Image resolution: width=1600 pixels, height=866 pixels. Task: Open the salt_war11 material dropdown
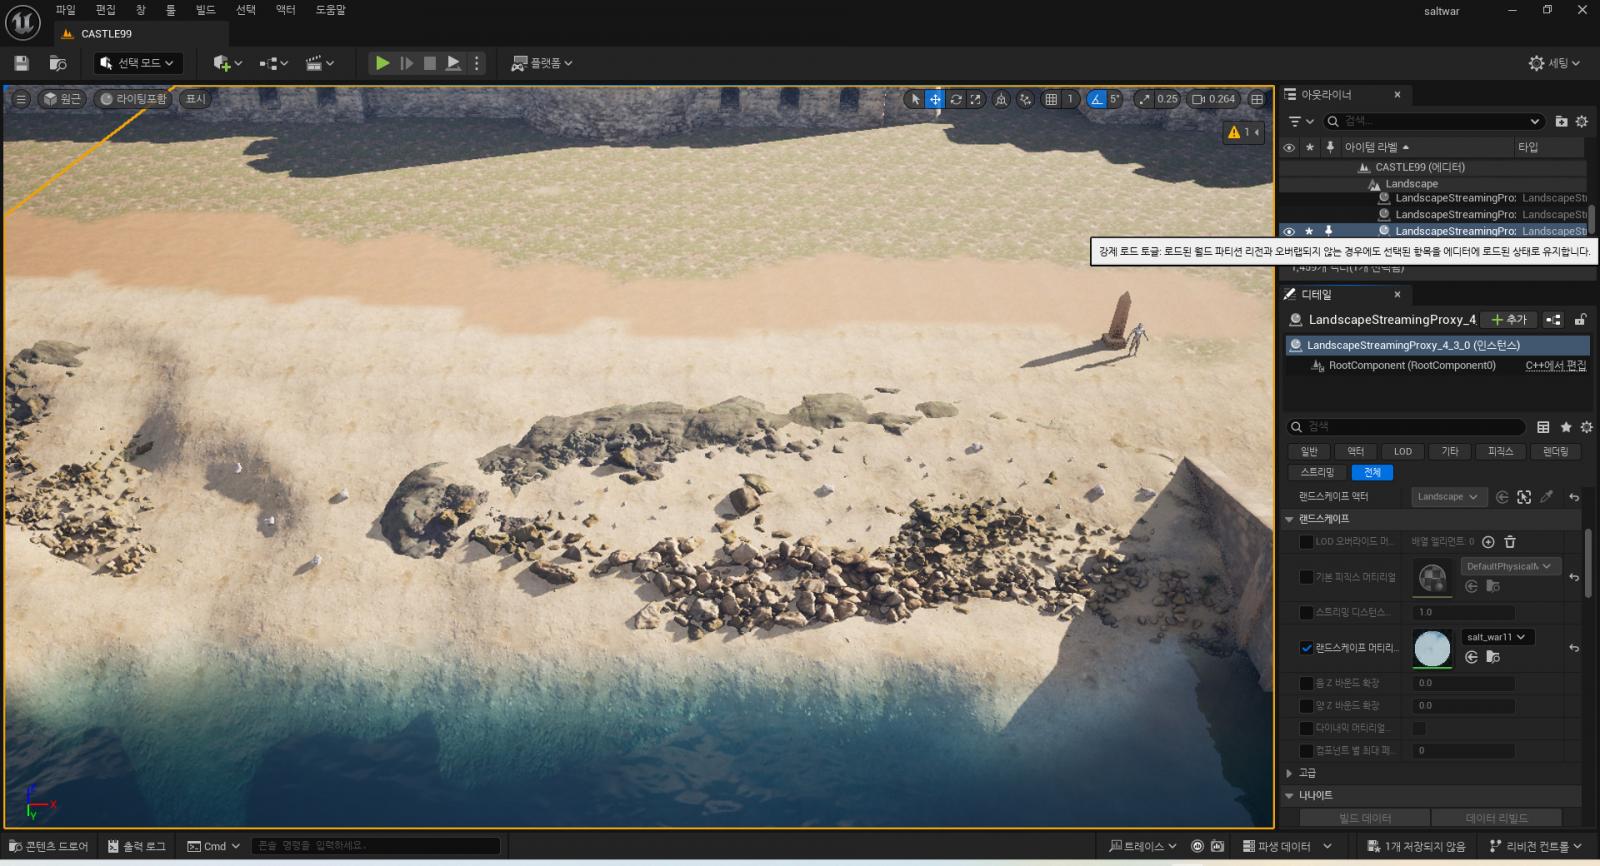coord(1496,637)
